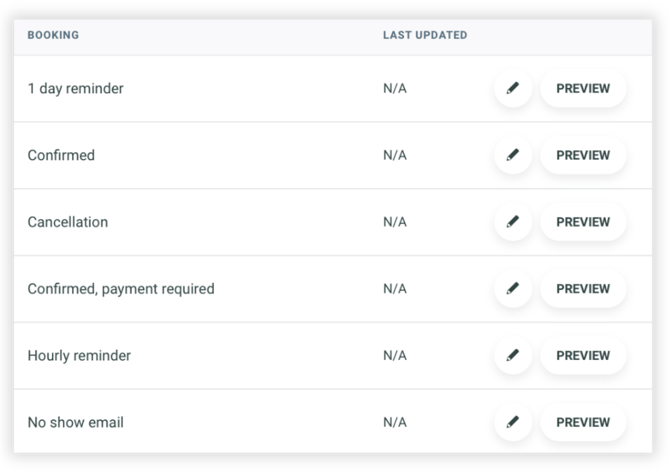Select the Cancellation row label
The width and height of the screenshot is (670, 472).
click(68, 222)
